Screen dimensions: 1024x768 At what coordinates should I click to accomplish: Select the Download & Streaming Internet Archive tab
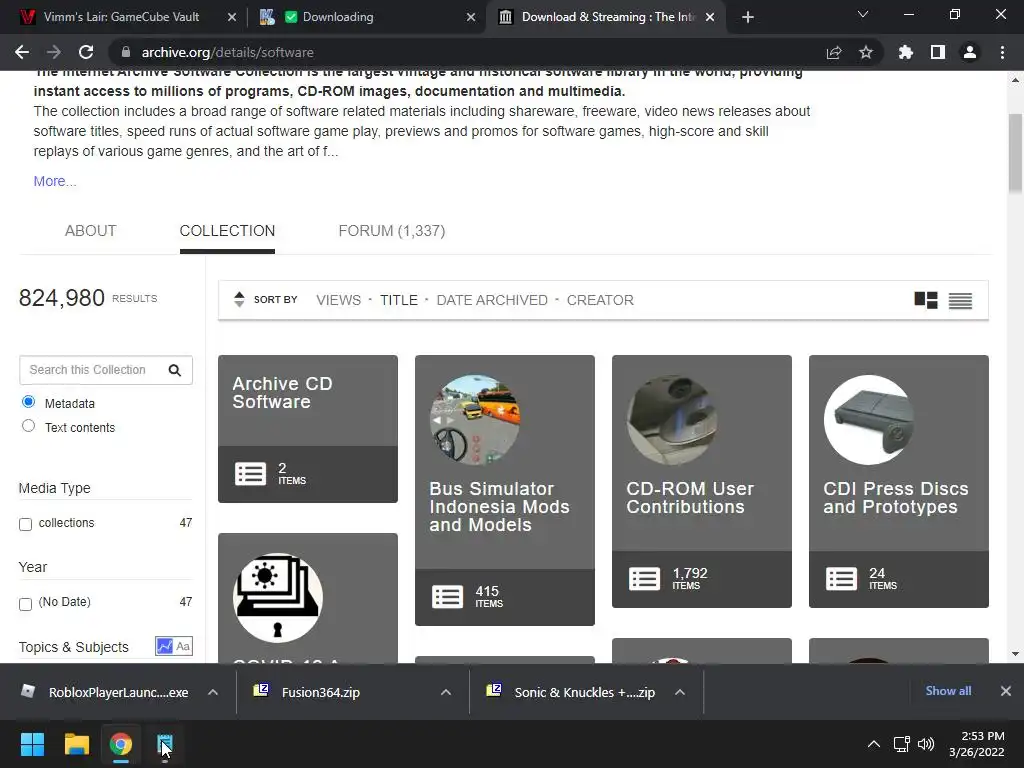coord(606,17)
